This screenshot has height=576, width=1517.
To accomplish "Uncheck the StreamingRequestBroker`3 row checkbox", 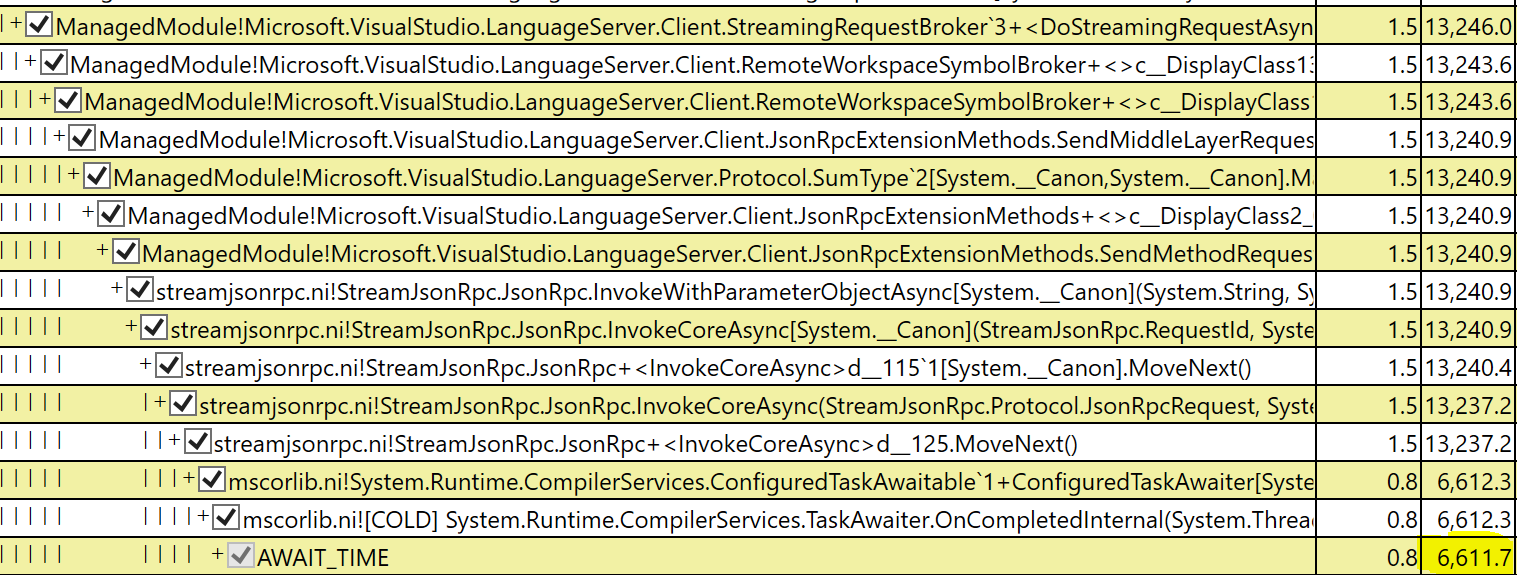I will pos(40,25).
